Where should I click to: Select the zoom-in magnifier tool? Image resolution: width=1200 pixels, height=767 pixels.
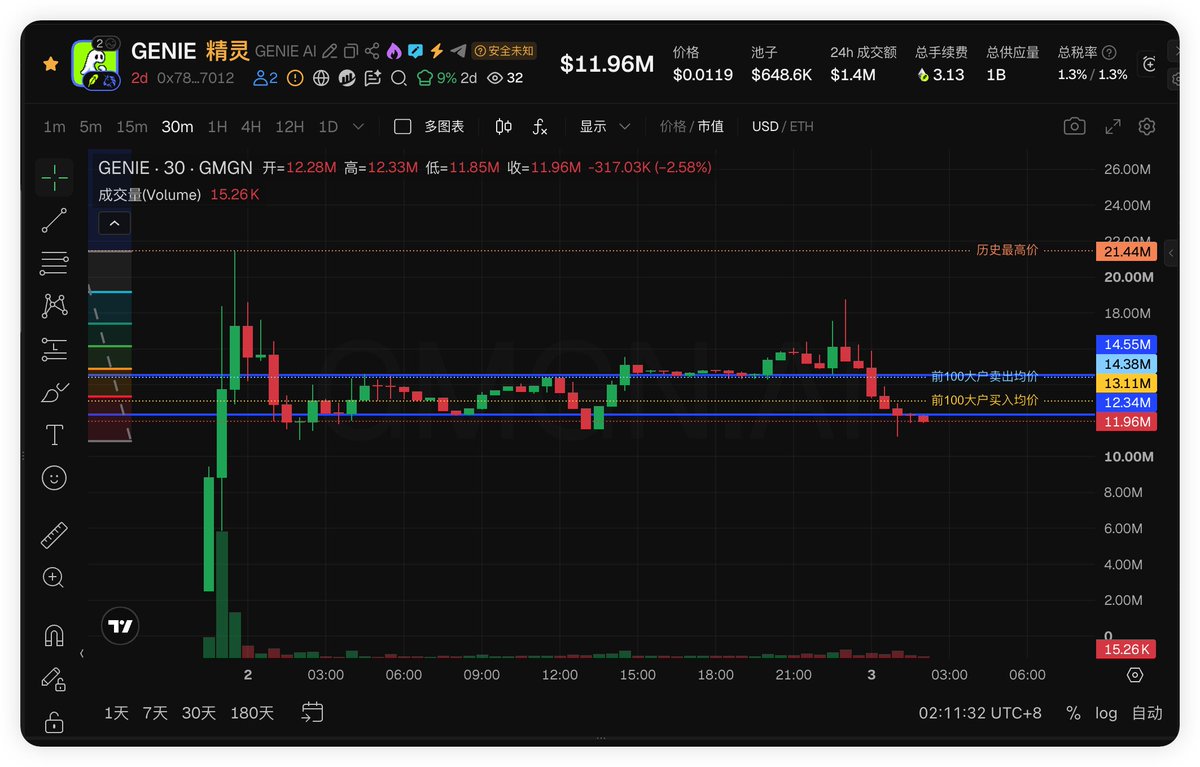click(x=54, y=578)
